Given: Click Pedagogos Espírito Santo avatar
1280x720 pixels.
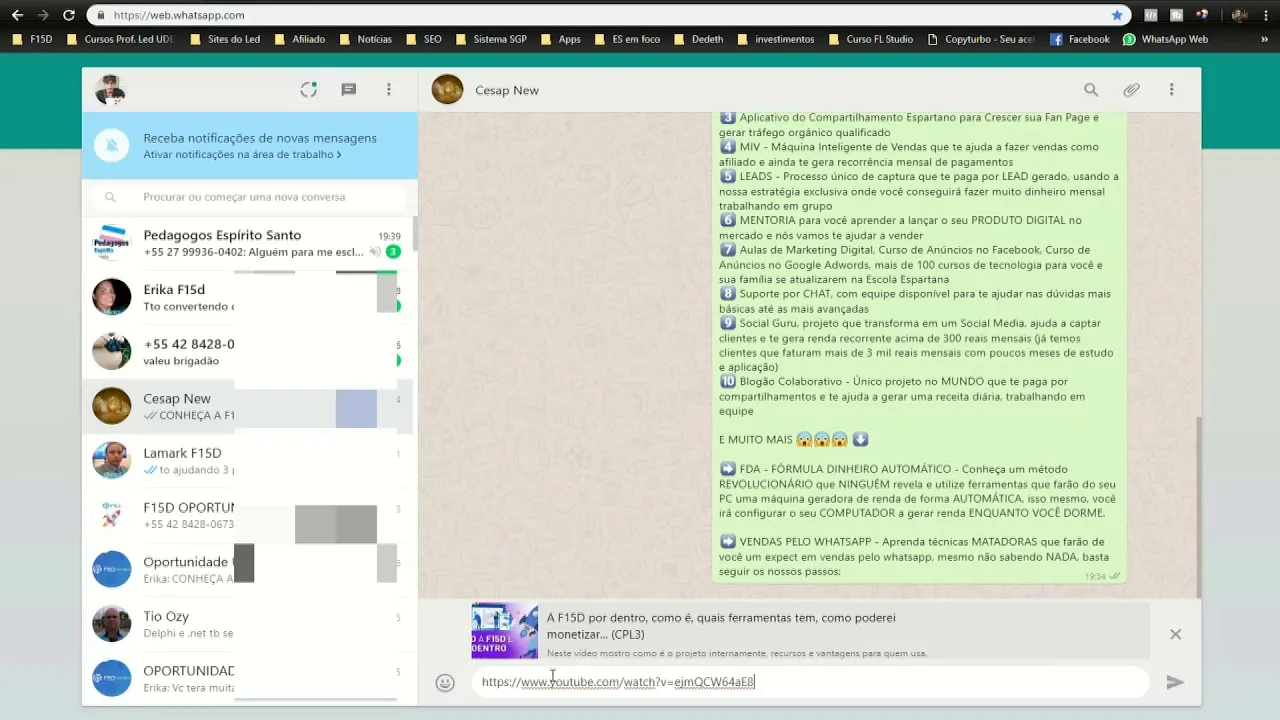Looking at the screenshot, I should tap(112, 243).
